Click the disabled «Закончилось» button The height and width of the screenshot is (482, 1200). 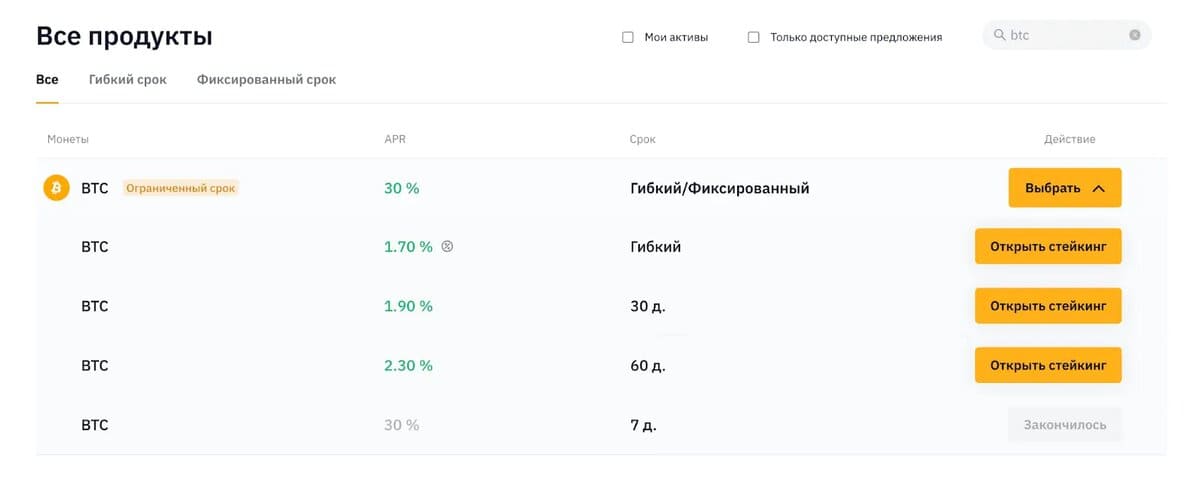pos(1064,425)
